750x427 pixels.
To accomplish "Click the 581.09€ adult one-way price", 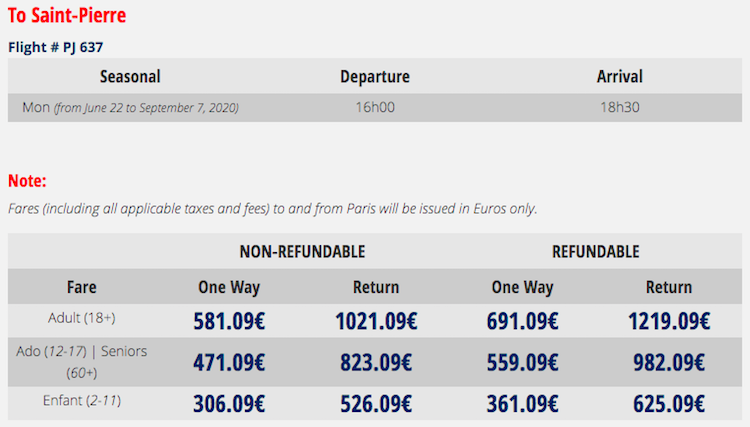I will [229, 322].
